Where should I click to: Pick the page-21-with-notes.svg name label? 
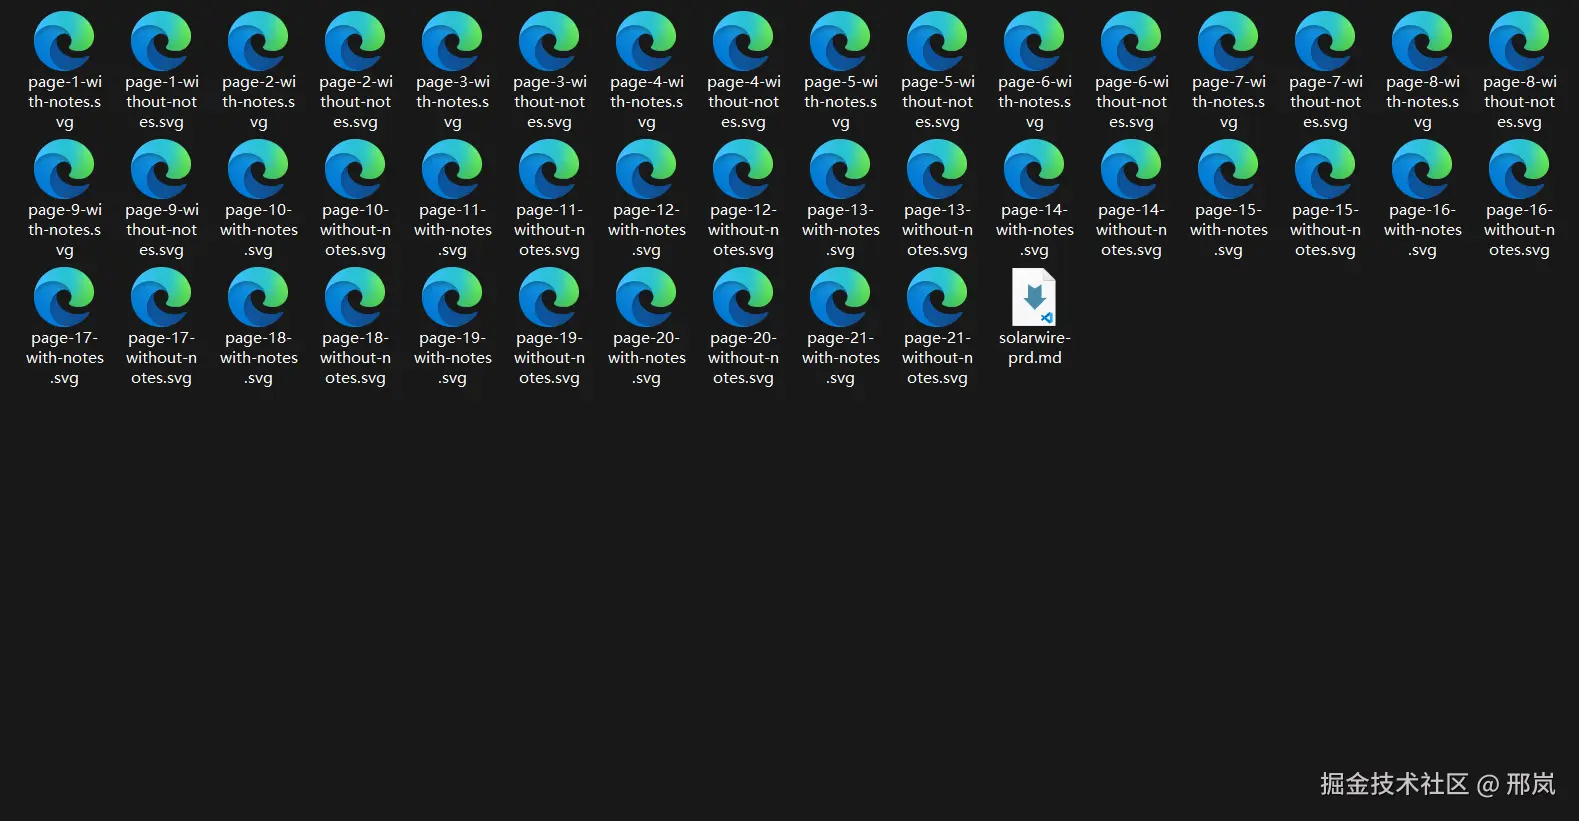coord(840,358)
